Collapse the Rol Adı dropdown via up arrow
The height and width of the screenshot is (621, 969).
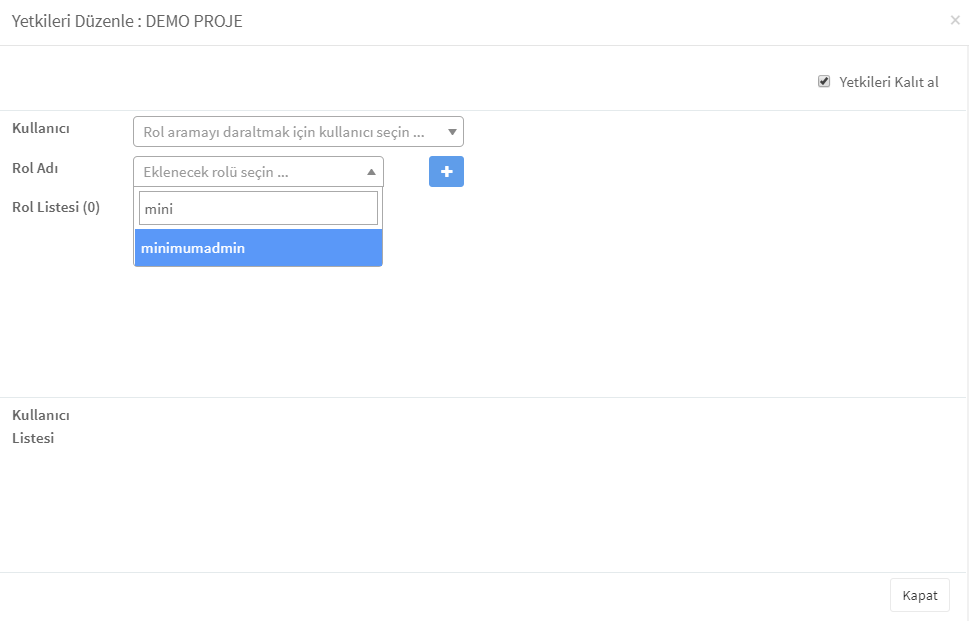pos(371,172)
